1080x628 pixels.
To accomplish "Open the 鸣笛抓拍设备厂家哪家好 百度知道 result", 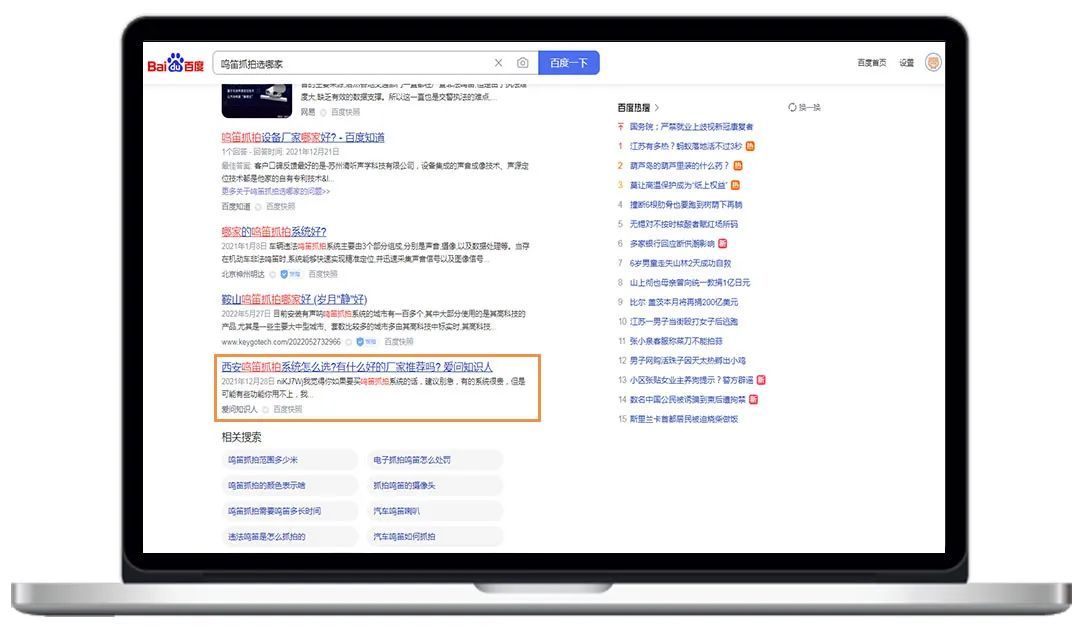I will (x=302, y=137).
